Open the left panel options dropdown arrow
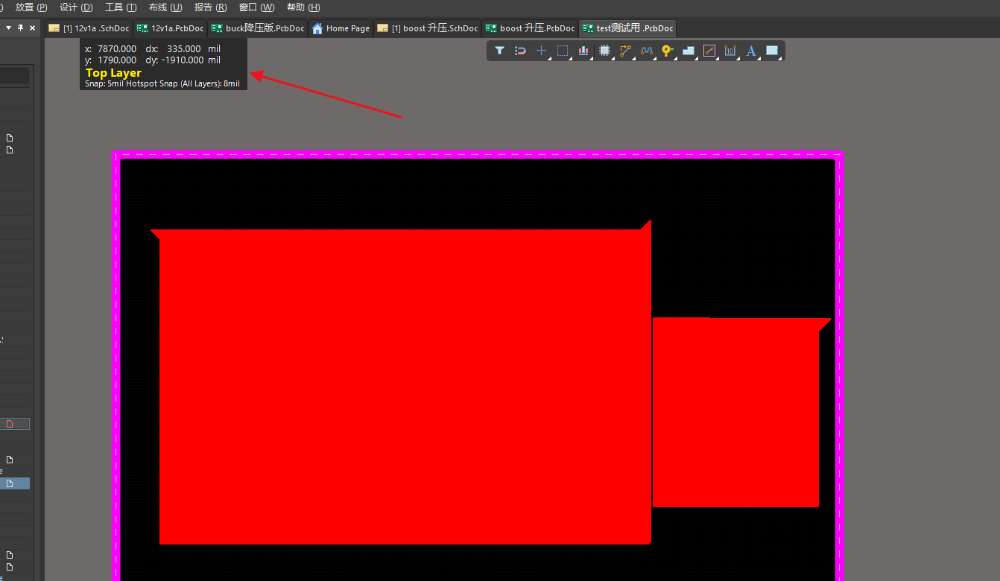The image size is (1000, 581). click(8, 28)
